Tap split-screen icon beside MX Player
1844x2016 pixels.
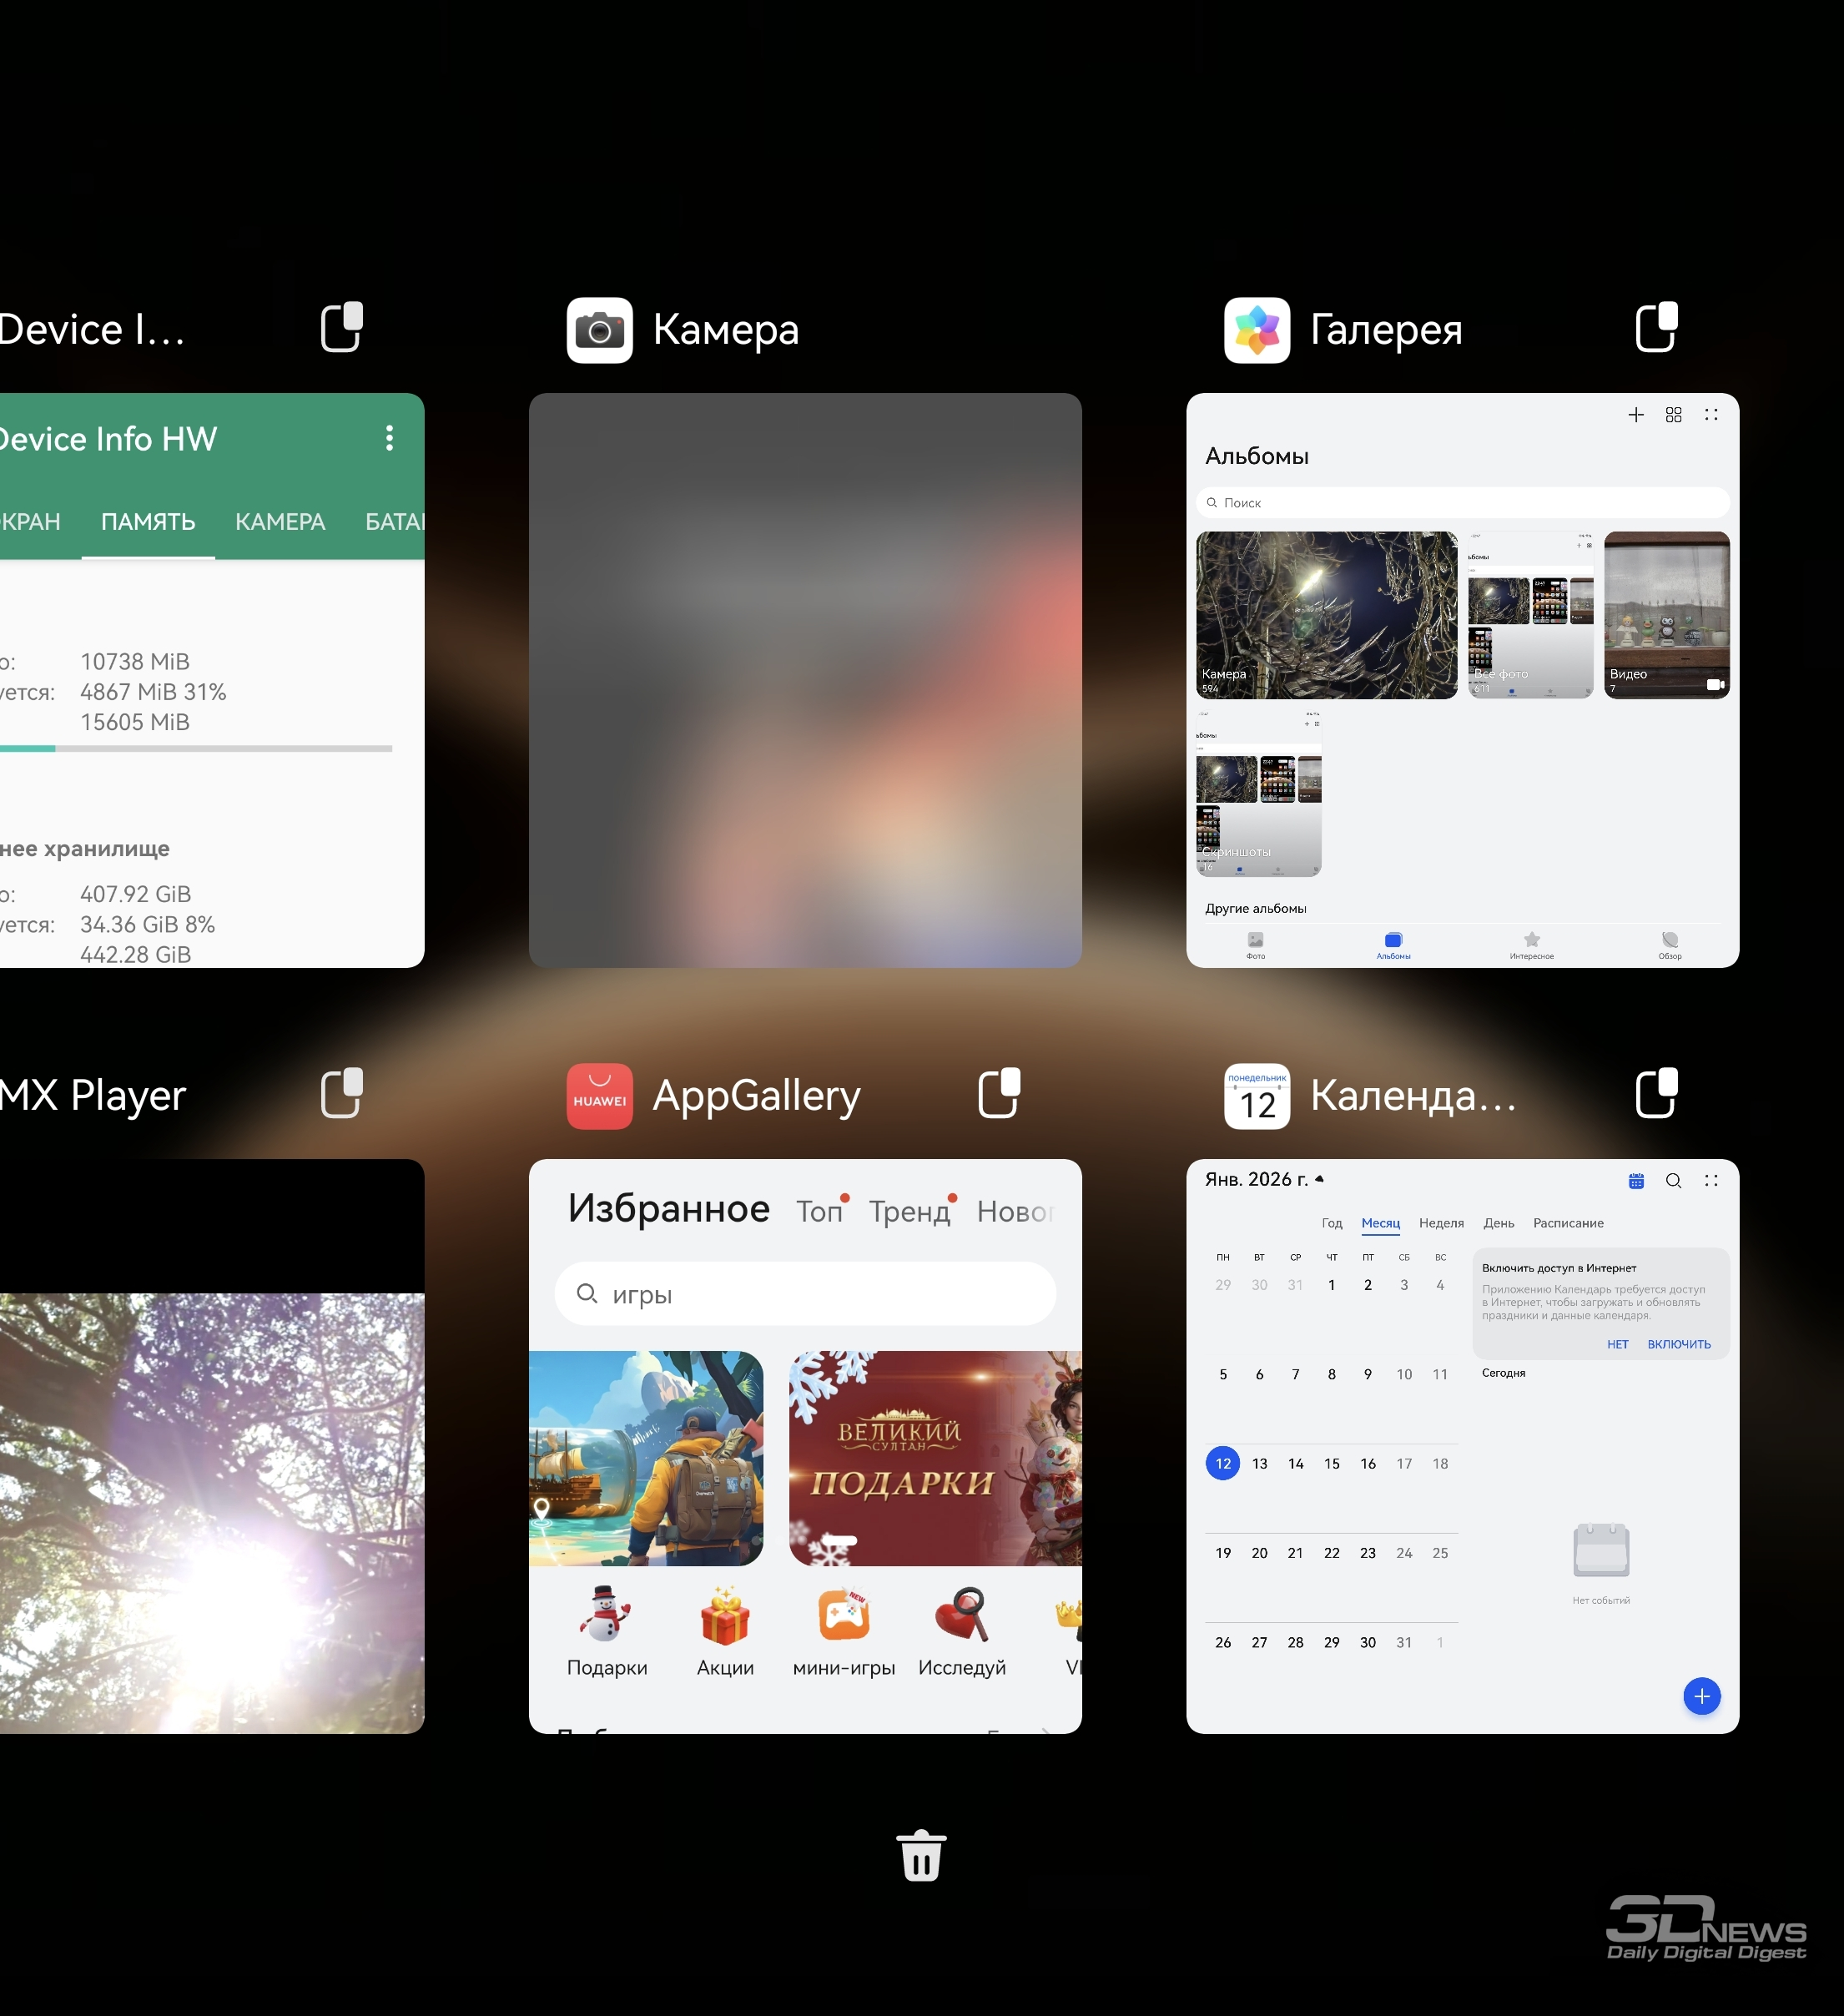341,1093
